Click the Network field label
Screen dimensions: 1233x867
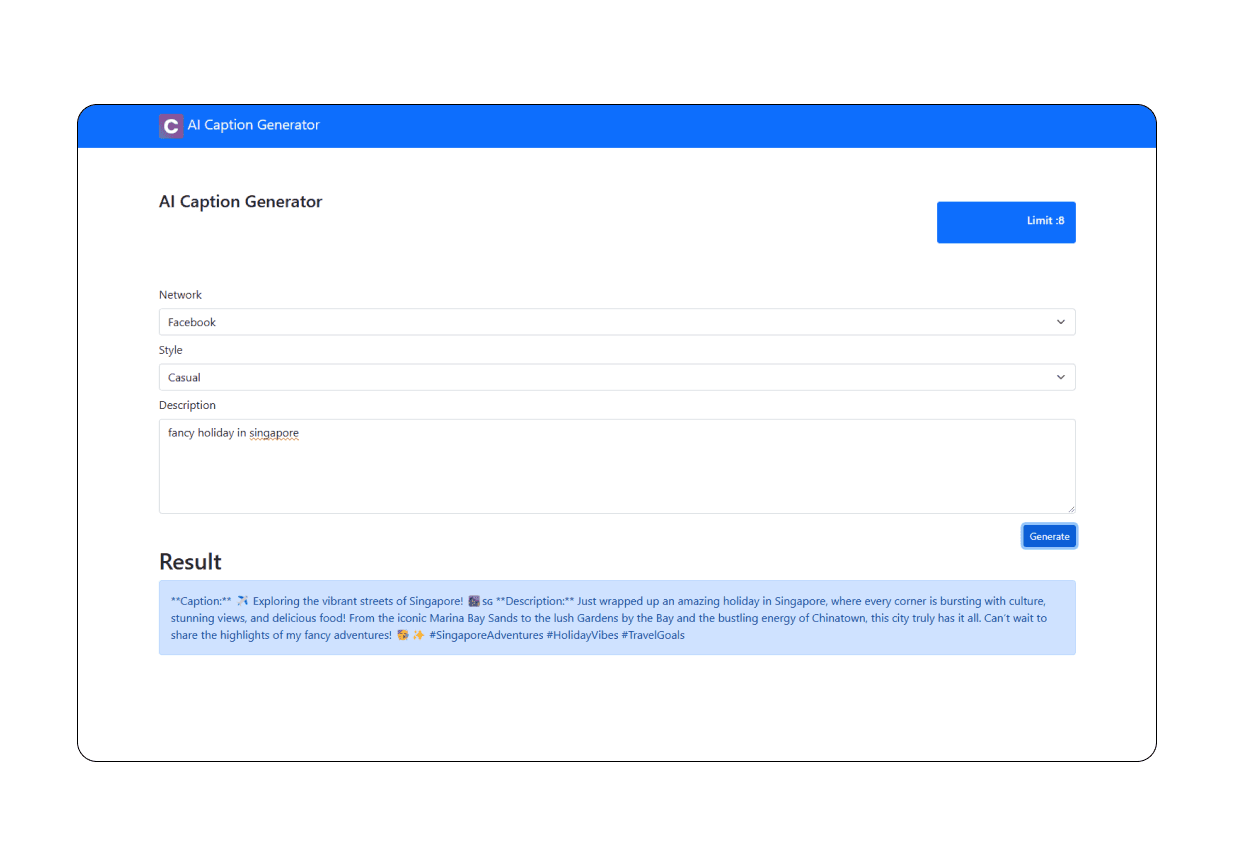[x=180, y=295]
